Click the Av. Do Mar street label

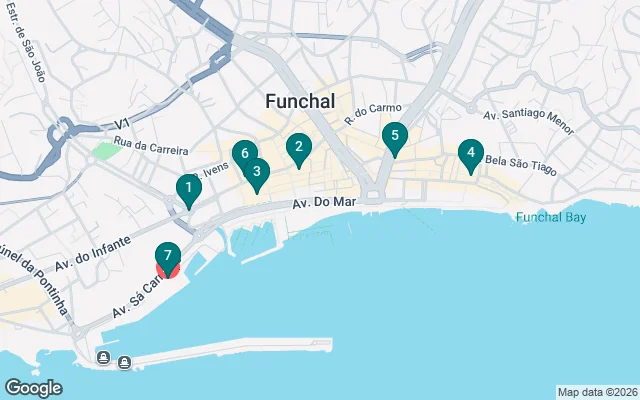click(x=324, y=202)
